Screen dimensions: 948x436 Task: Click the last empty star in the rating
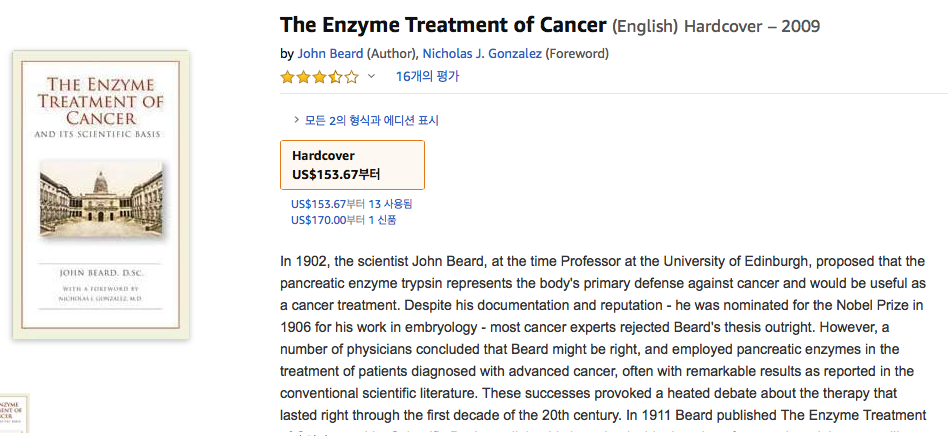(351, 77)
